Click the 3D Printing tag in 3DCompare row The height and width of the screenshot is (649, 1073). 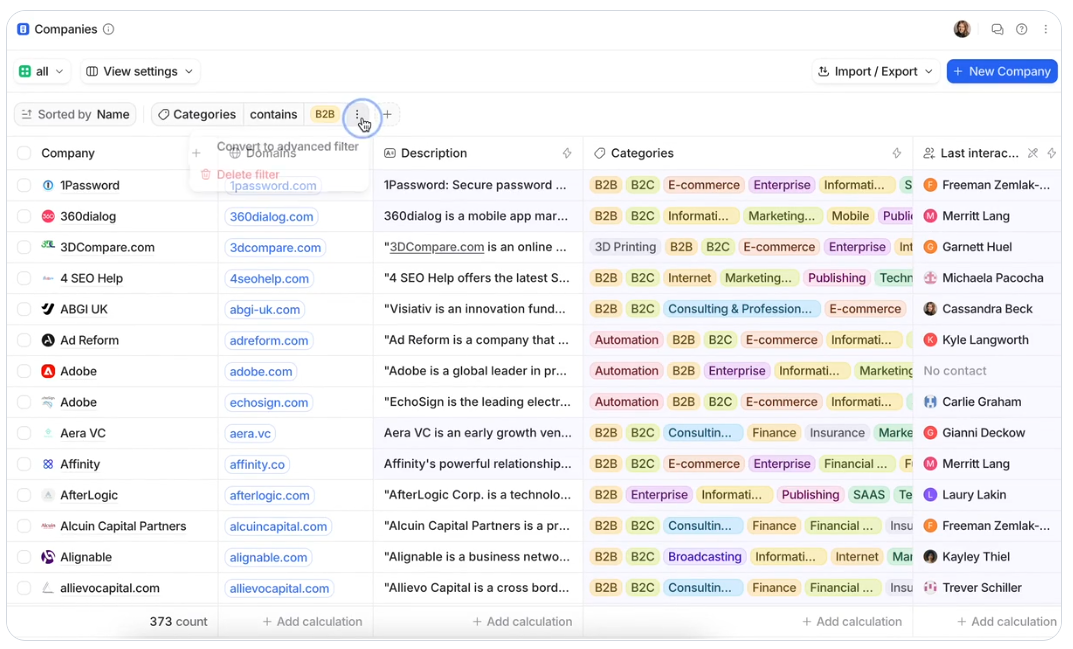pos(625,247)
